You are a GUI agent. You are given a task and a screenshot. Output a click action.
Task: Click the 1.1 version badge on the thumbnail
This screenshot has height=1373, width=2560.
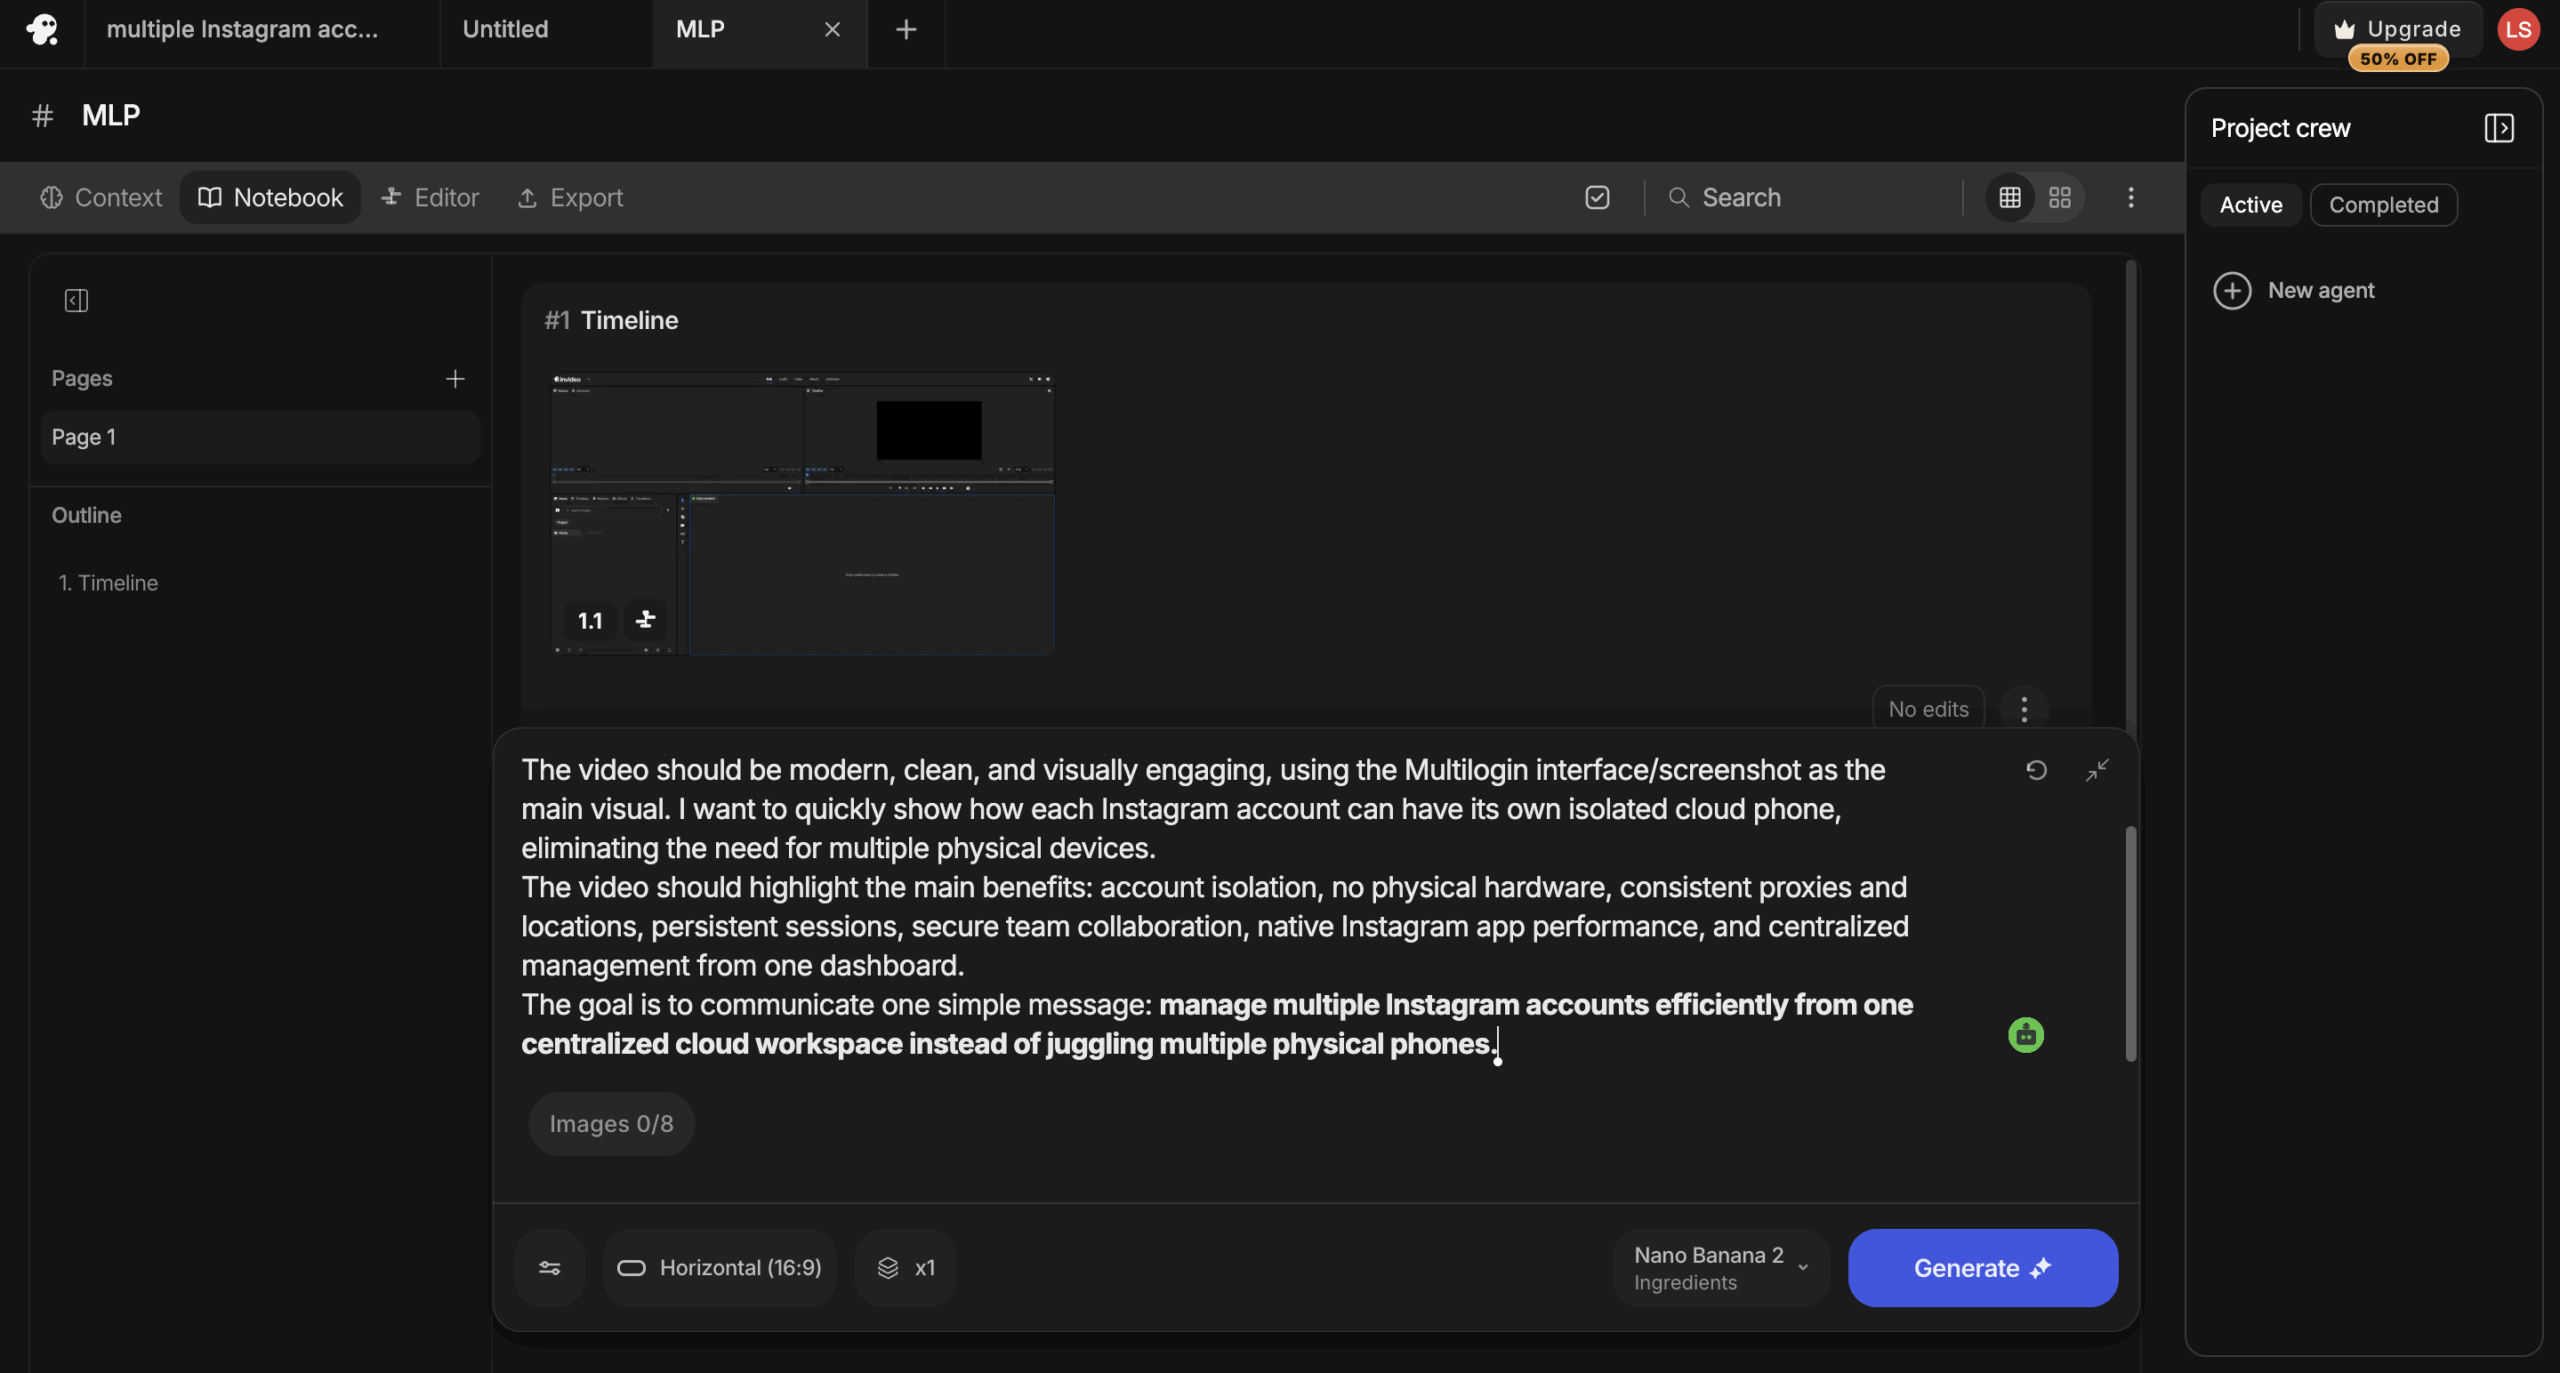[x=590, y=621]
